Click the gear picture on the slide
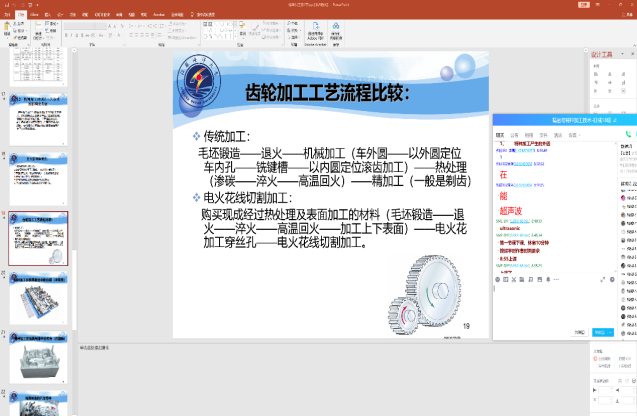 [x=424, y=290]
